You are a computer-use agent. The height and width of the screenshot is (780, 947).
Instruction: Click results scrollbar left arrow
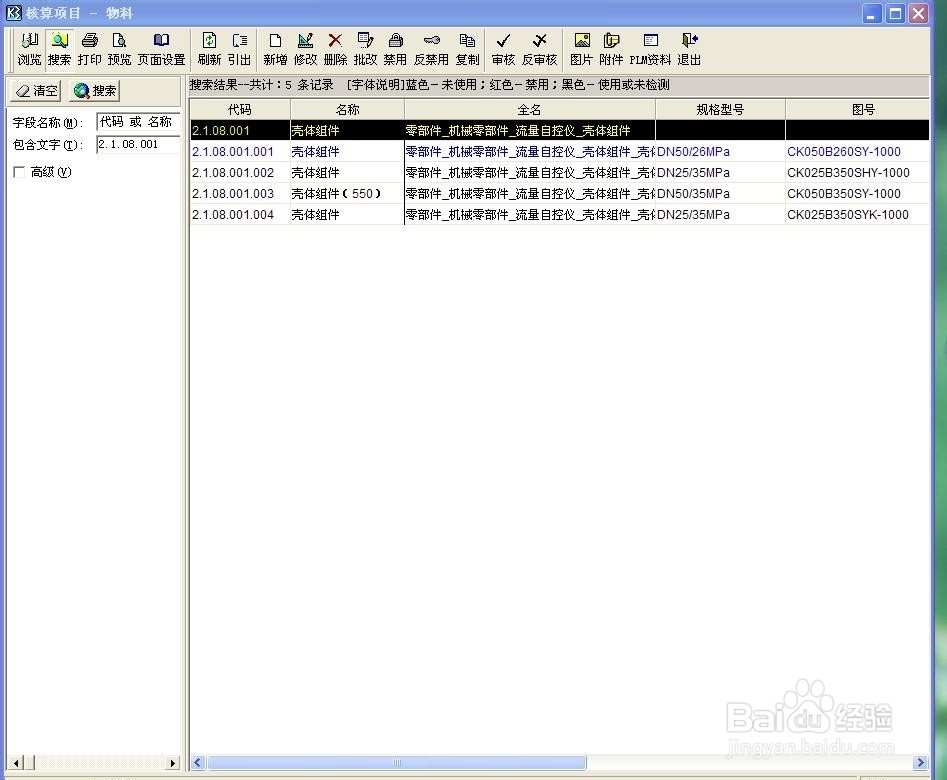pos(198,762)
